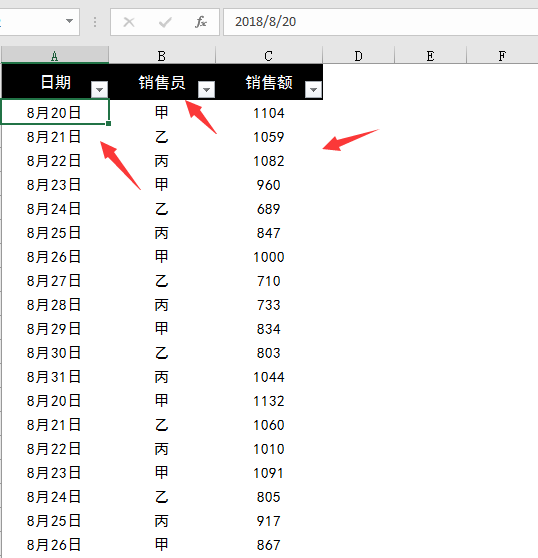Select the cell with value 867
Screen dimensions: 538x558
click(269, 544)
